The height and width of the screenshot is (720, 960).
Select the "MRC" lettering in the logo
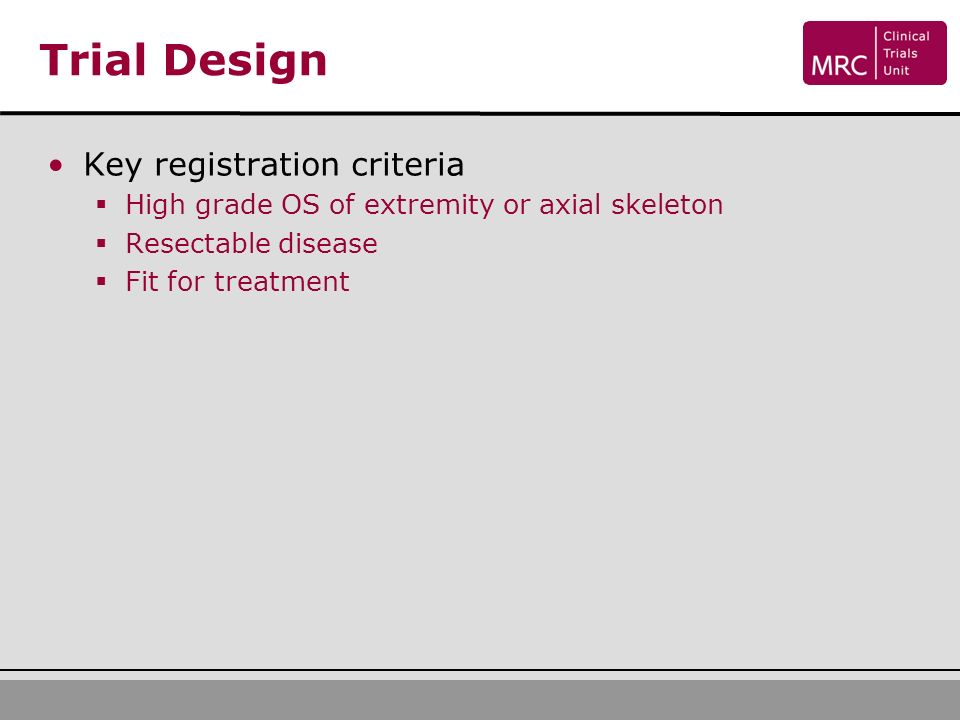[x=839, y=66]
